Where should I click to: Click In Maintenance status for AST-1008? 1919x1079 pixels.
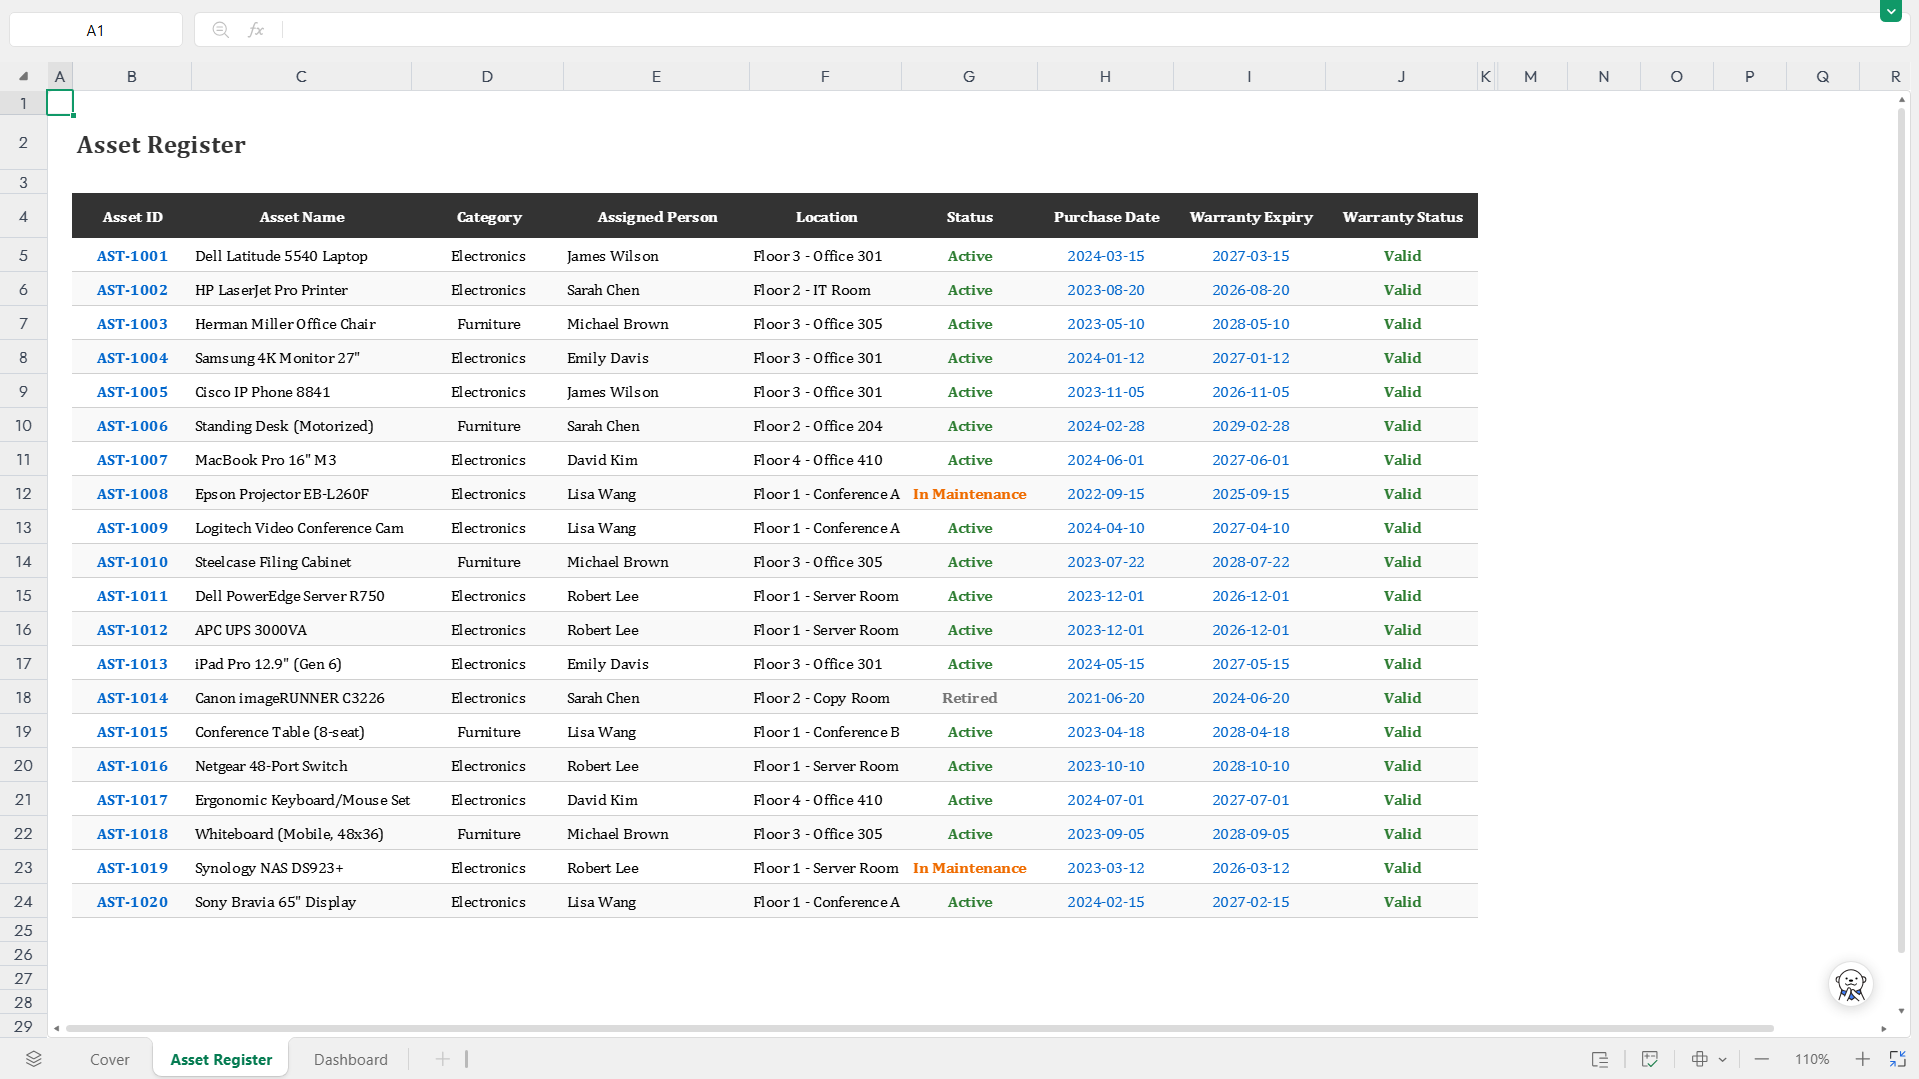click(x=969, y=494)
